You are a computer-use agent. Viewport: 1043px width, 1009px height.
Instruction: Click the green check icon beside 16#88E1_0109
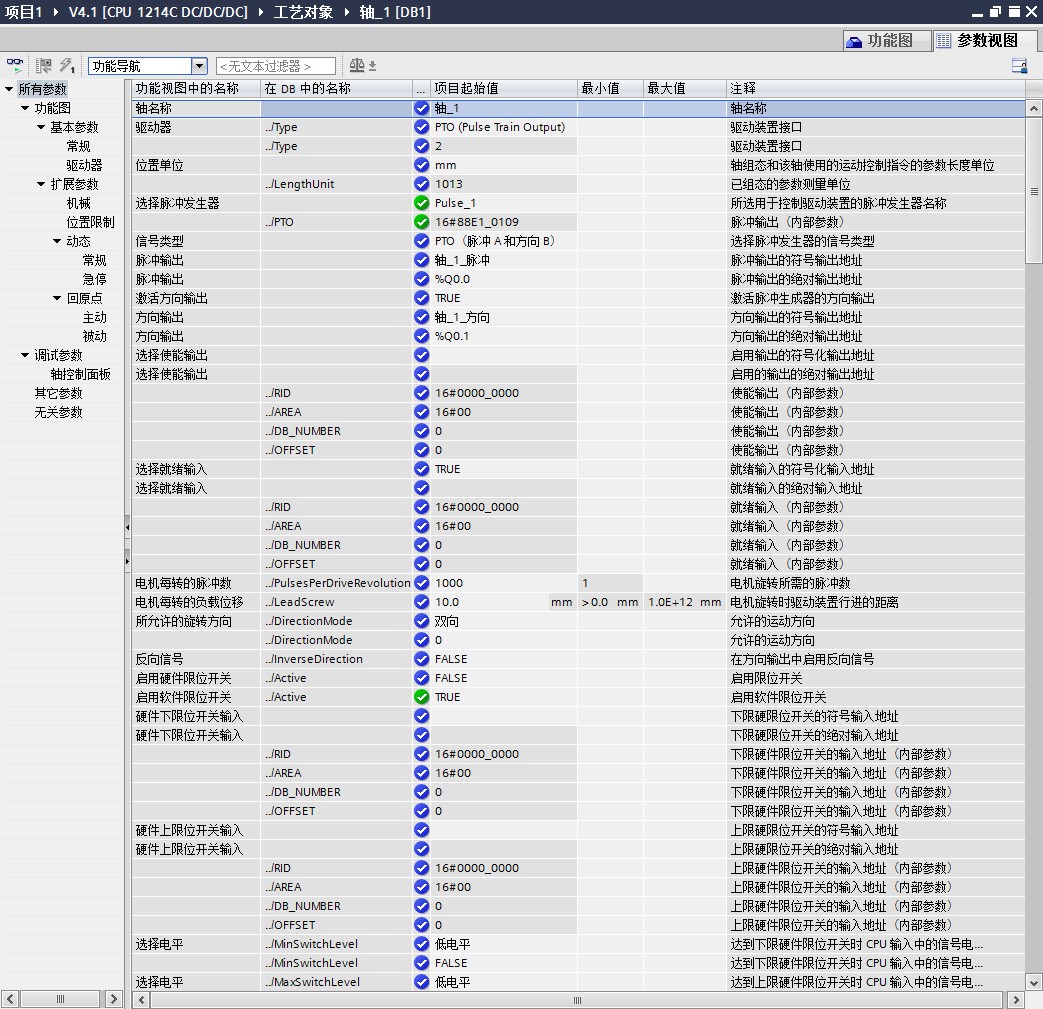(421, 222)
